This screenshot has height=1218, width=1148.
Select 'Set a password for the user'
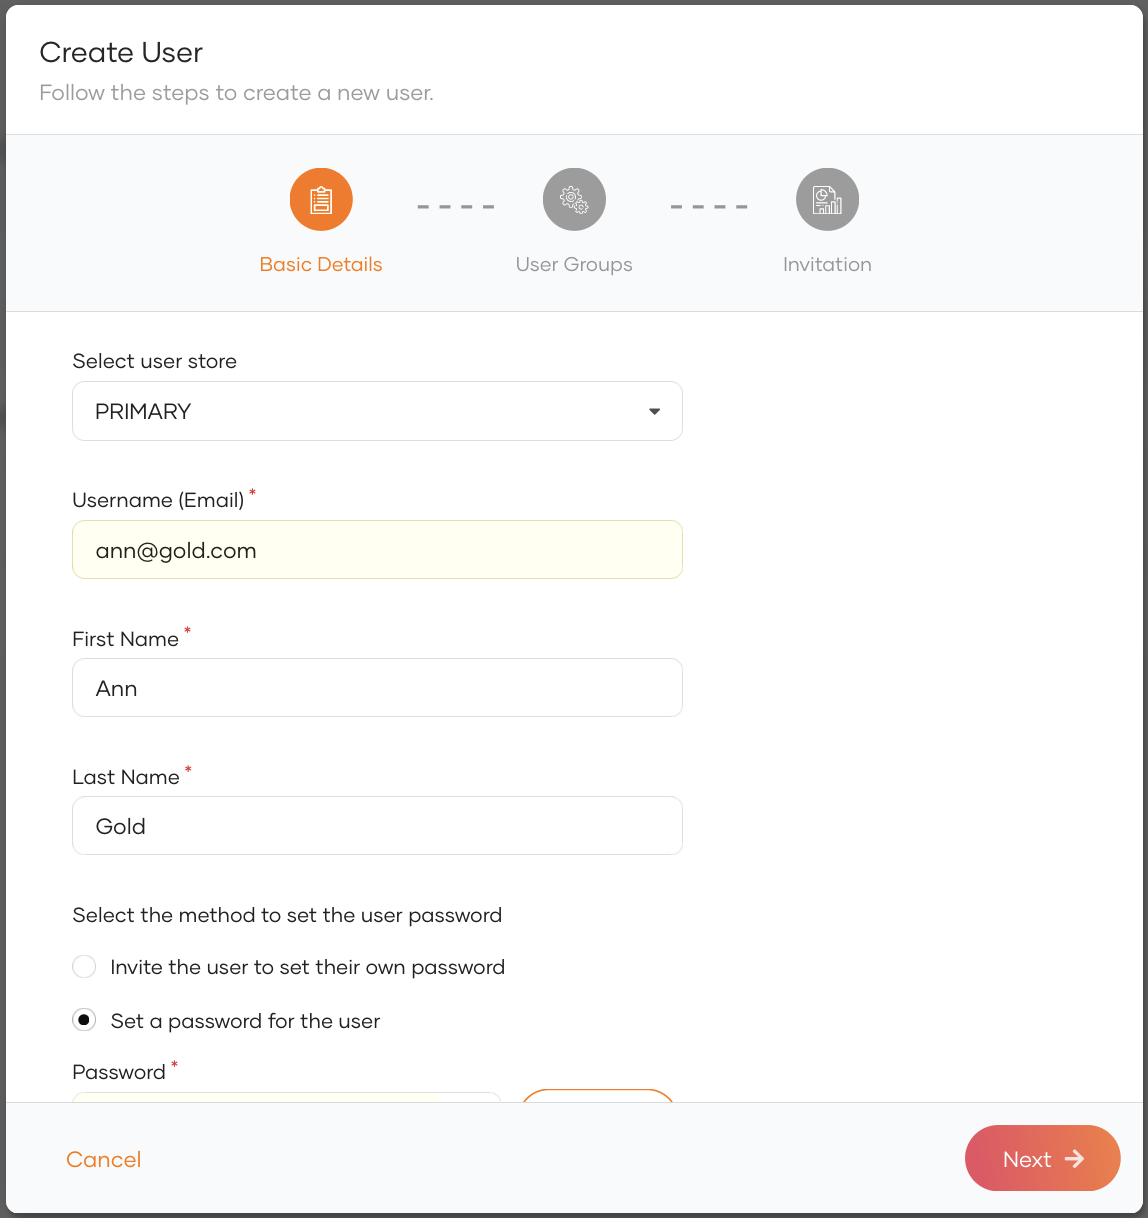pos(84,1020)
